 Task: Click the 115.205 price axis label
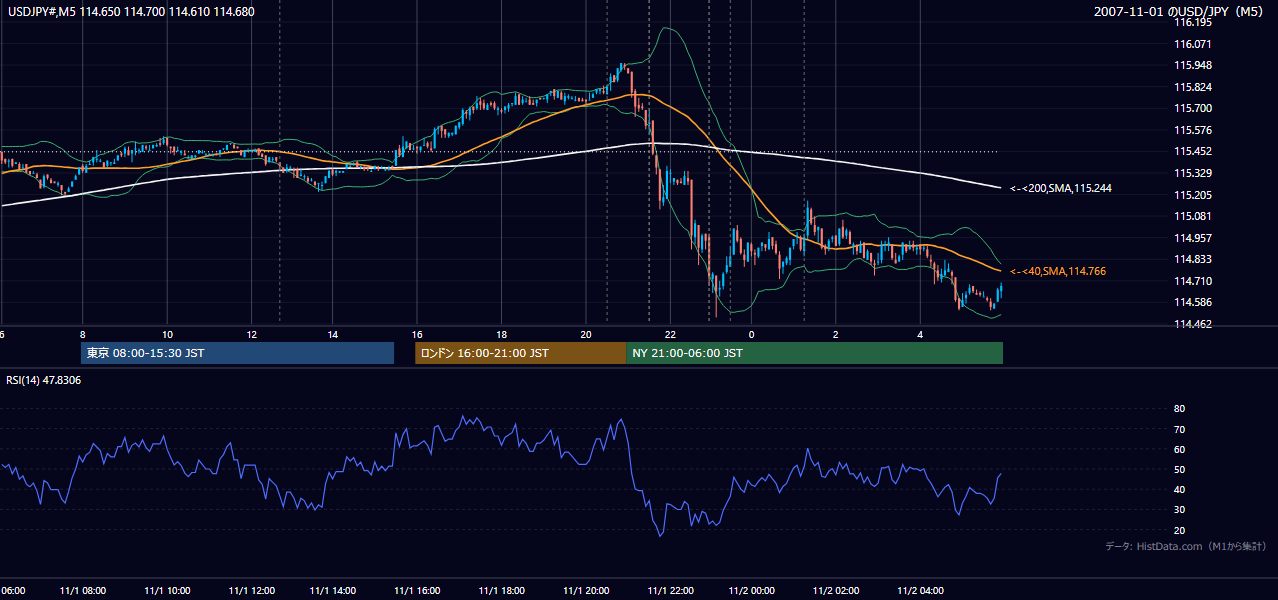pyautogui.click(x=1193, y=195)
